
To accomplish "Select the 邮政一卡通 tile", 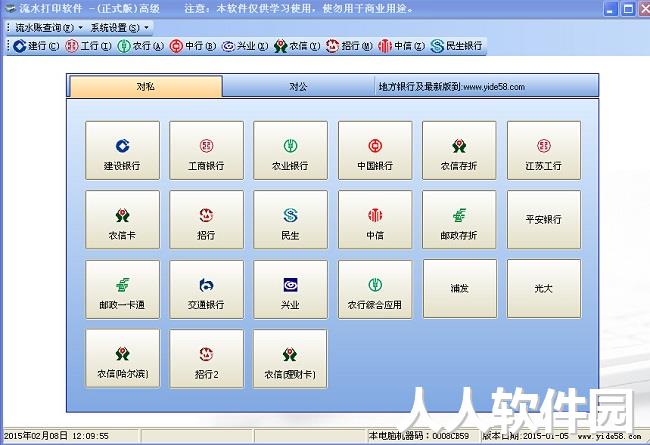I will 122,289.
